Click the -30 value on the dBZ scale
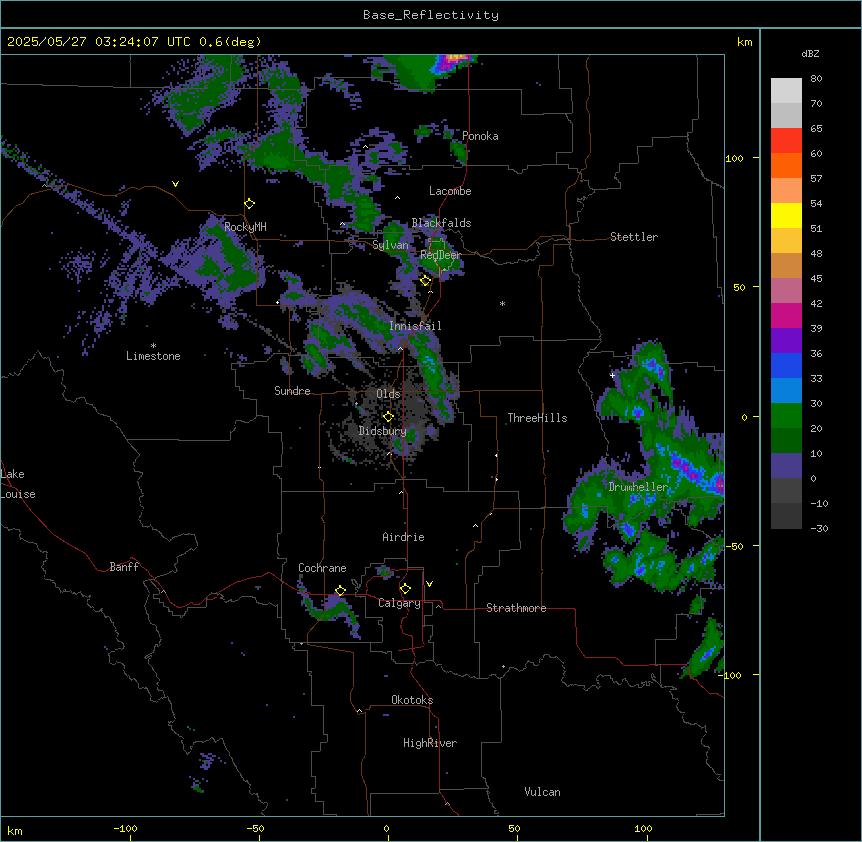 [x=819, y=528]
